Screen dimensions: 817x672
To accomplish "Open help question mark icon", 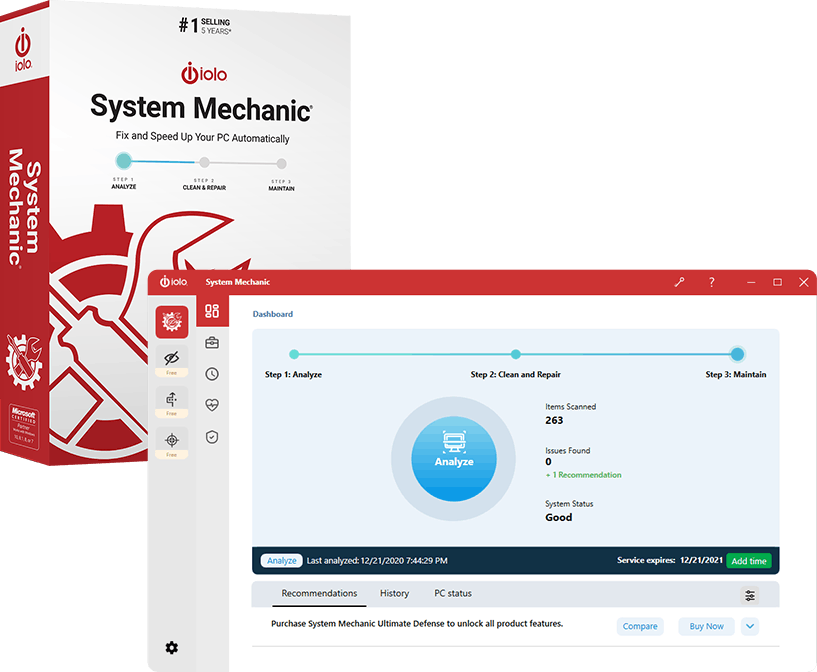I will coord(711,282).
